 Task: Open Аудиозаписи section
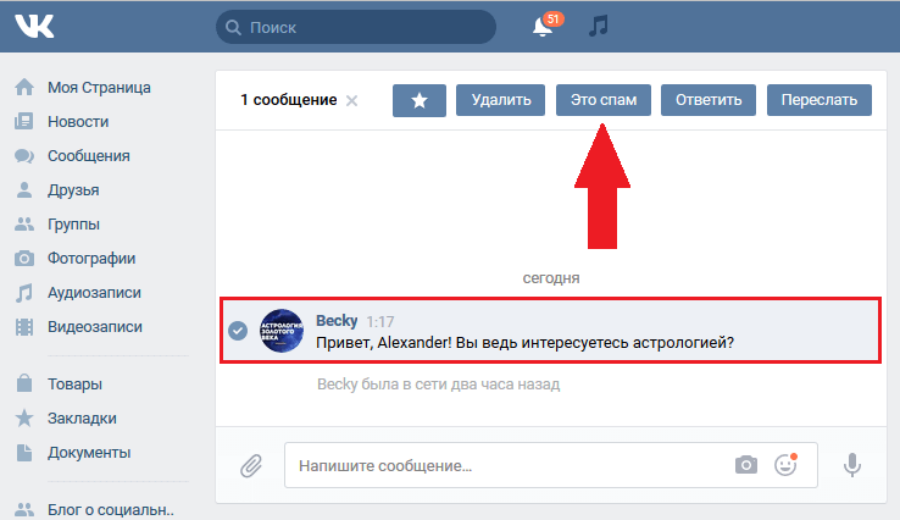click(94, 293)
